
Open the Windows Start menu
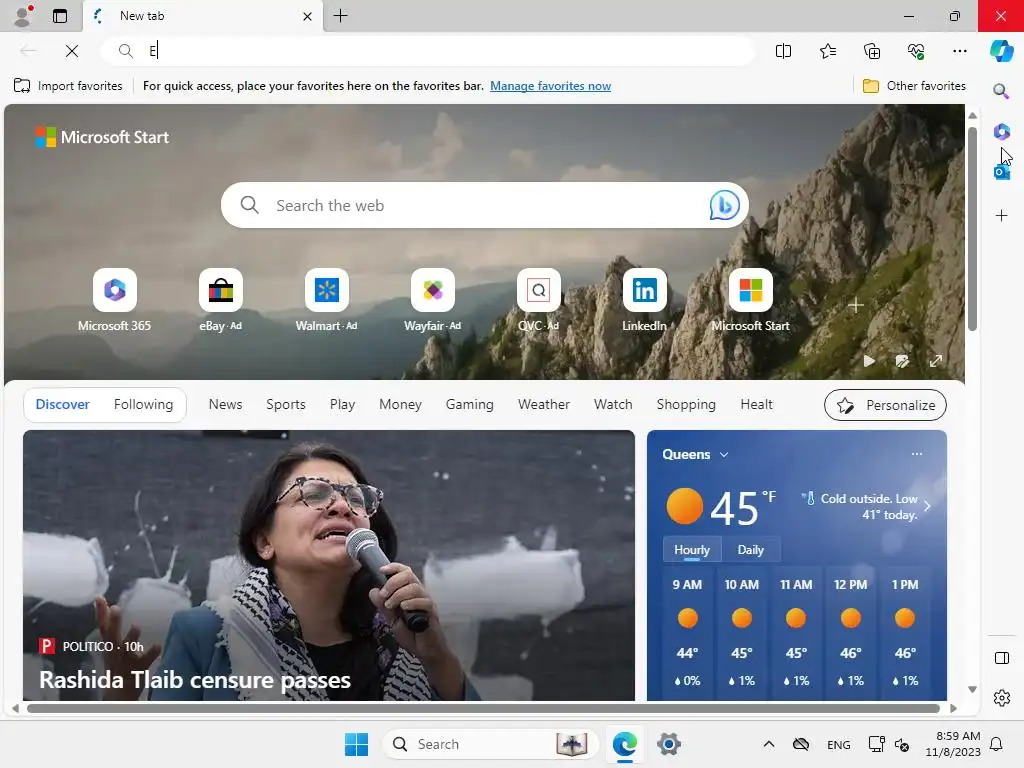pyautogui.click(x=357, y=744)
